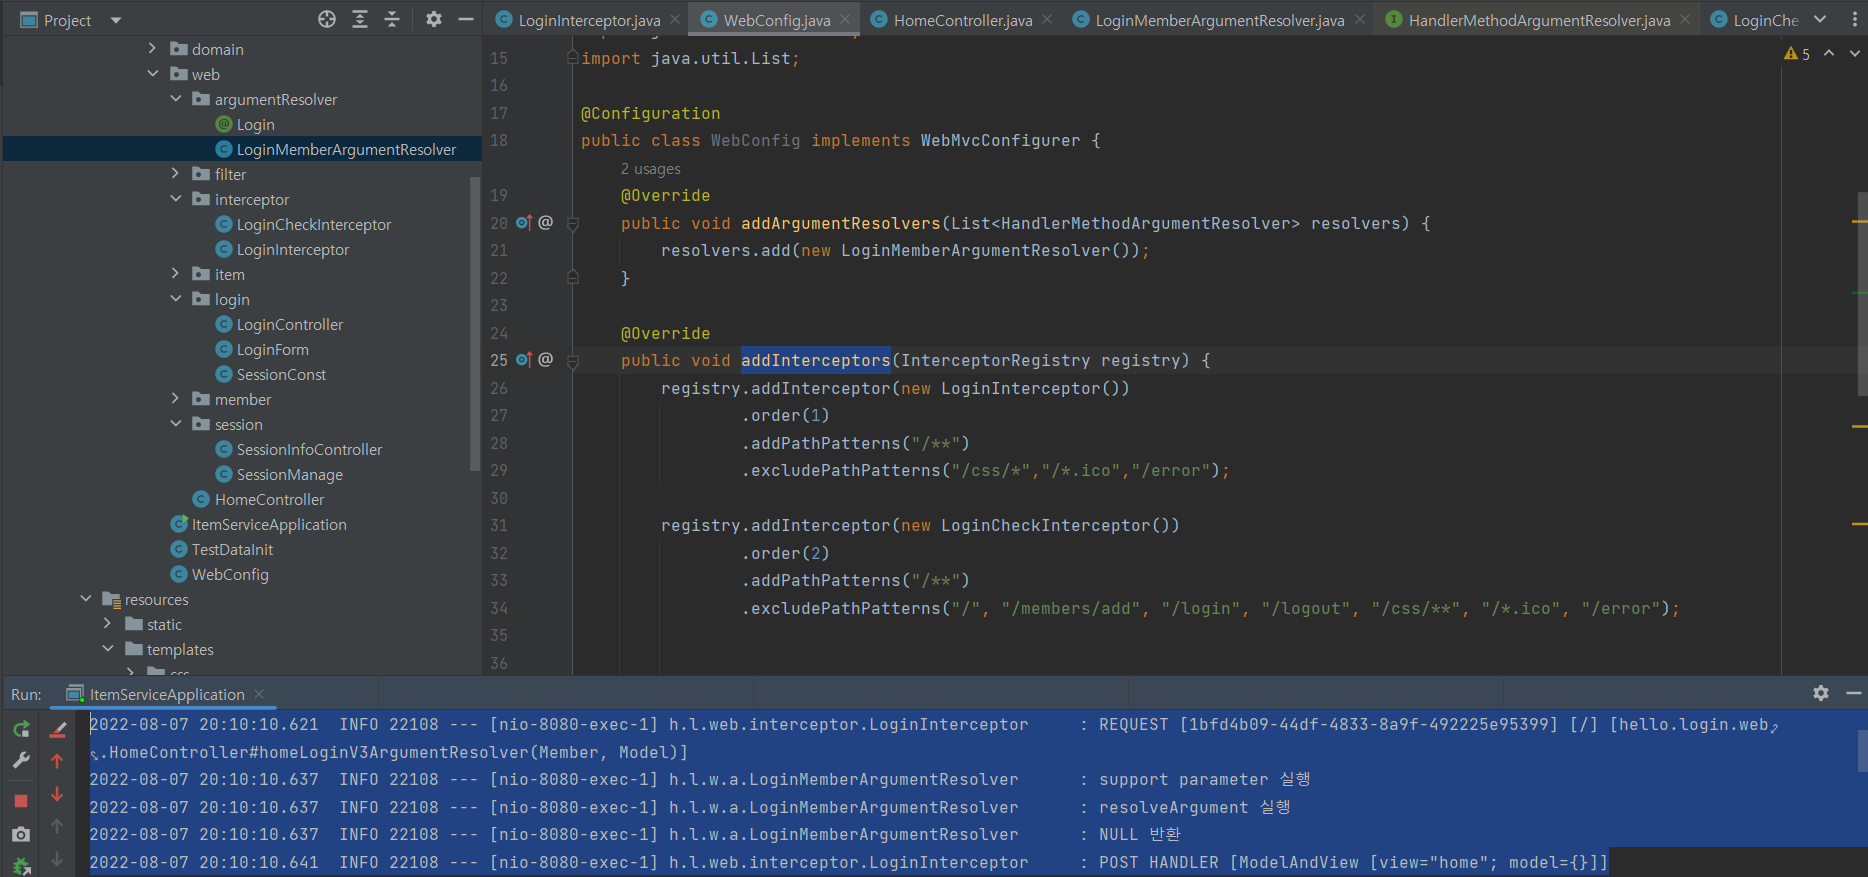Viewport: 1868px width, 877px height.
Task: Expand the member folder
Action: point(176,398)
